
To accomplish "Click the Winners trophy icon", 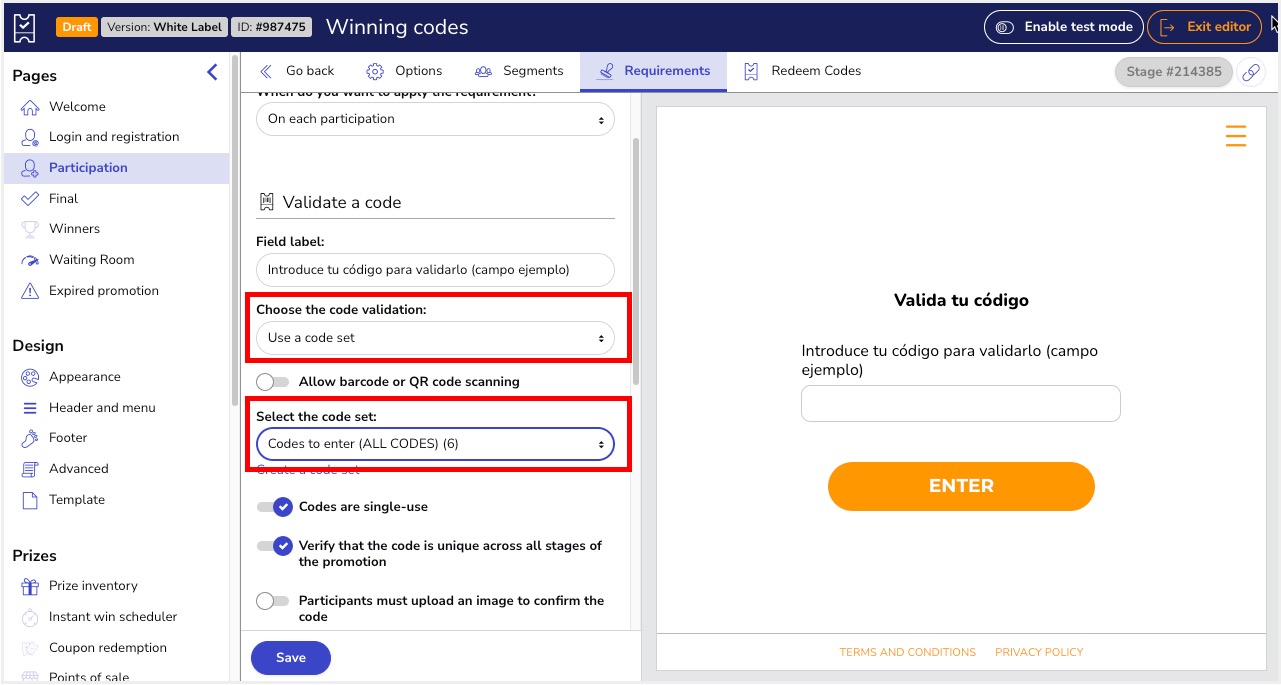I will coord(30,229).
